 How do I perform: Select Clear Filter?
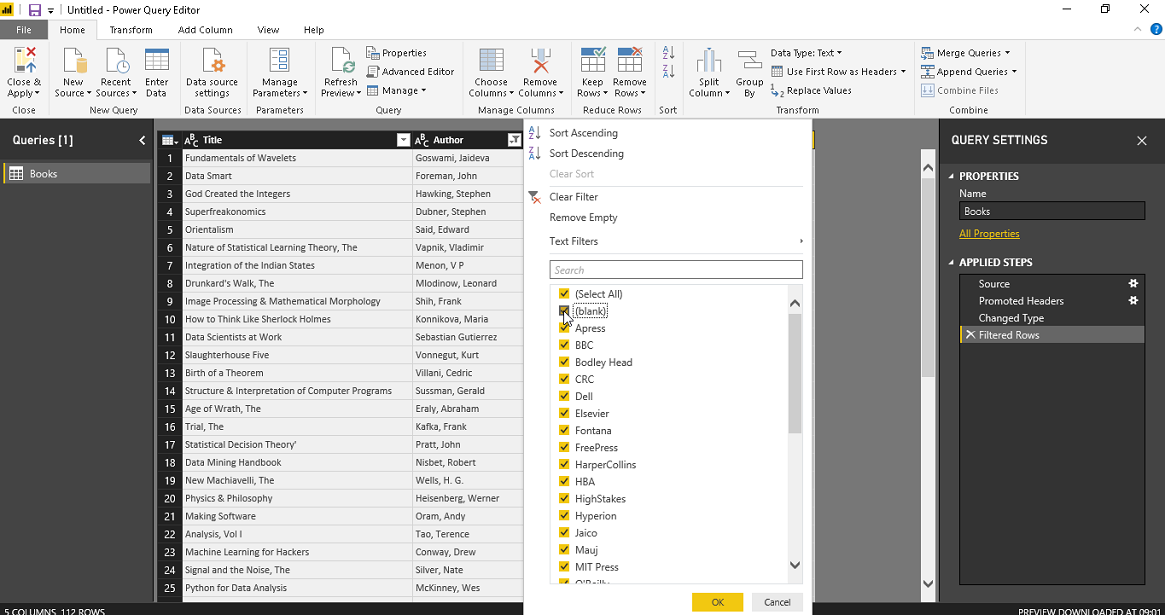point(574,197)
